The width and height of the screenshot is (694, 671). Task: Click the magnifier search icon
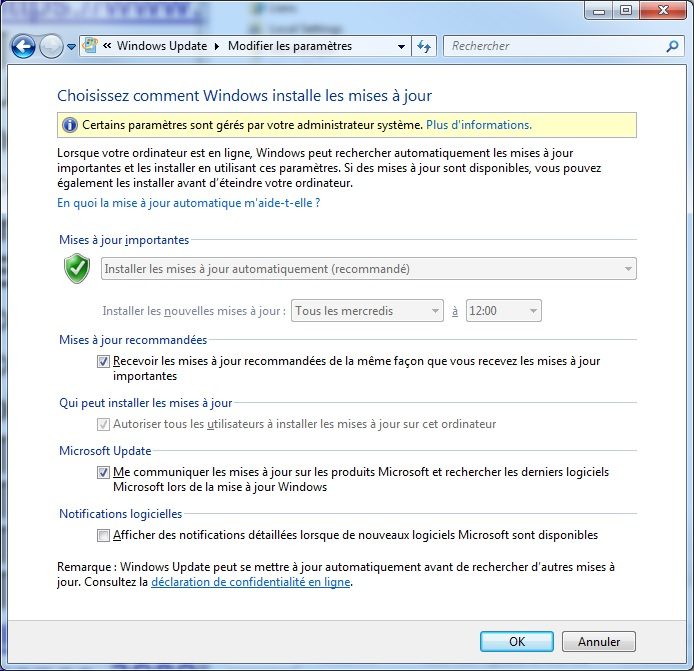672,46
